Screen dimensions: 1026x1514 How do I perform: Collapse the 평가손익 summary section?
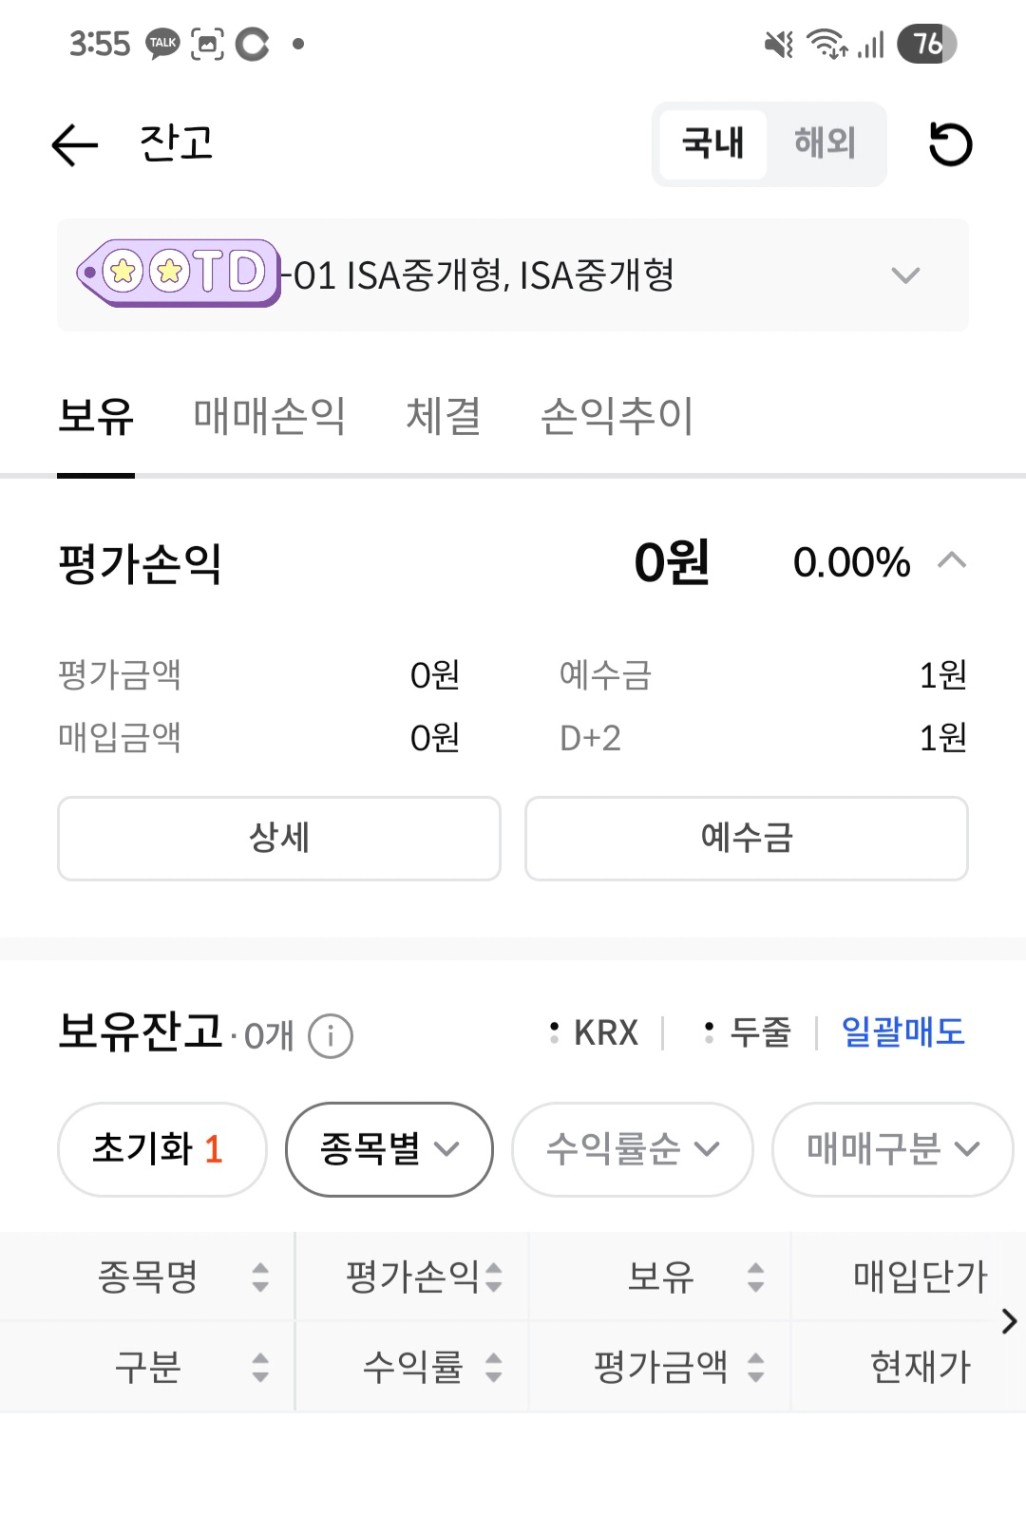click(x=952, y=561)
